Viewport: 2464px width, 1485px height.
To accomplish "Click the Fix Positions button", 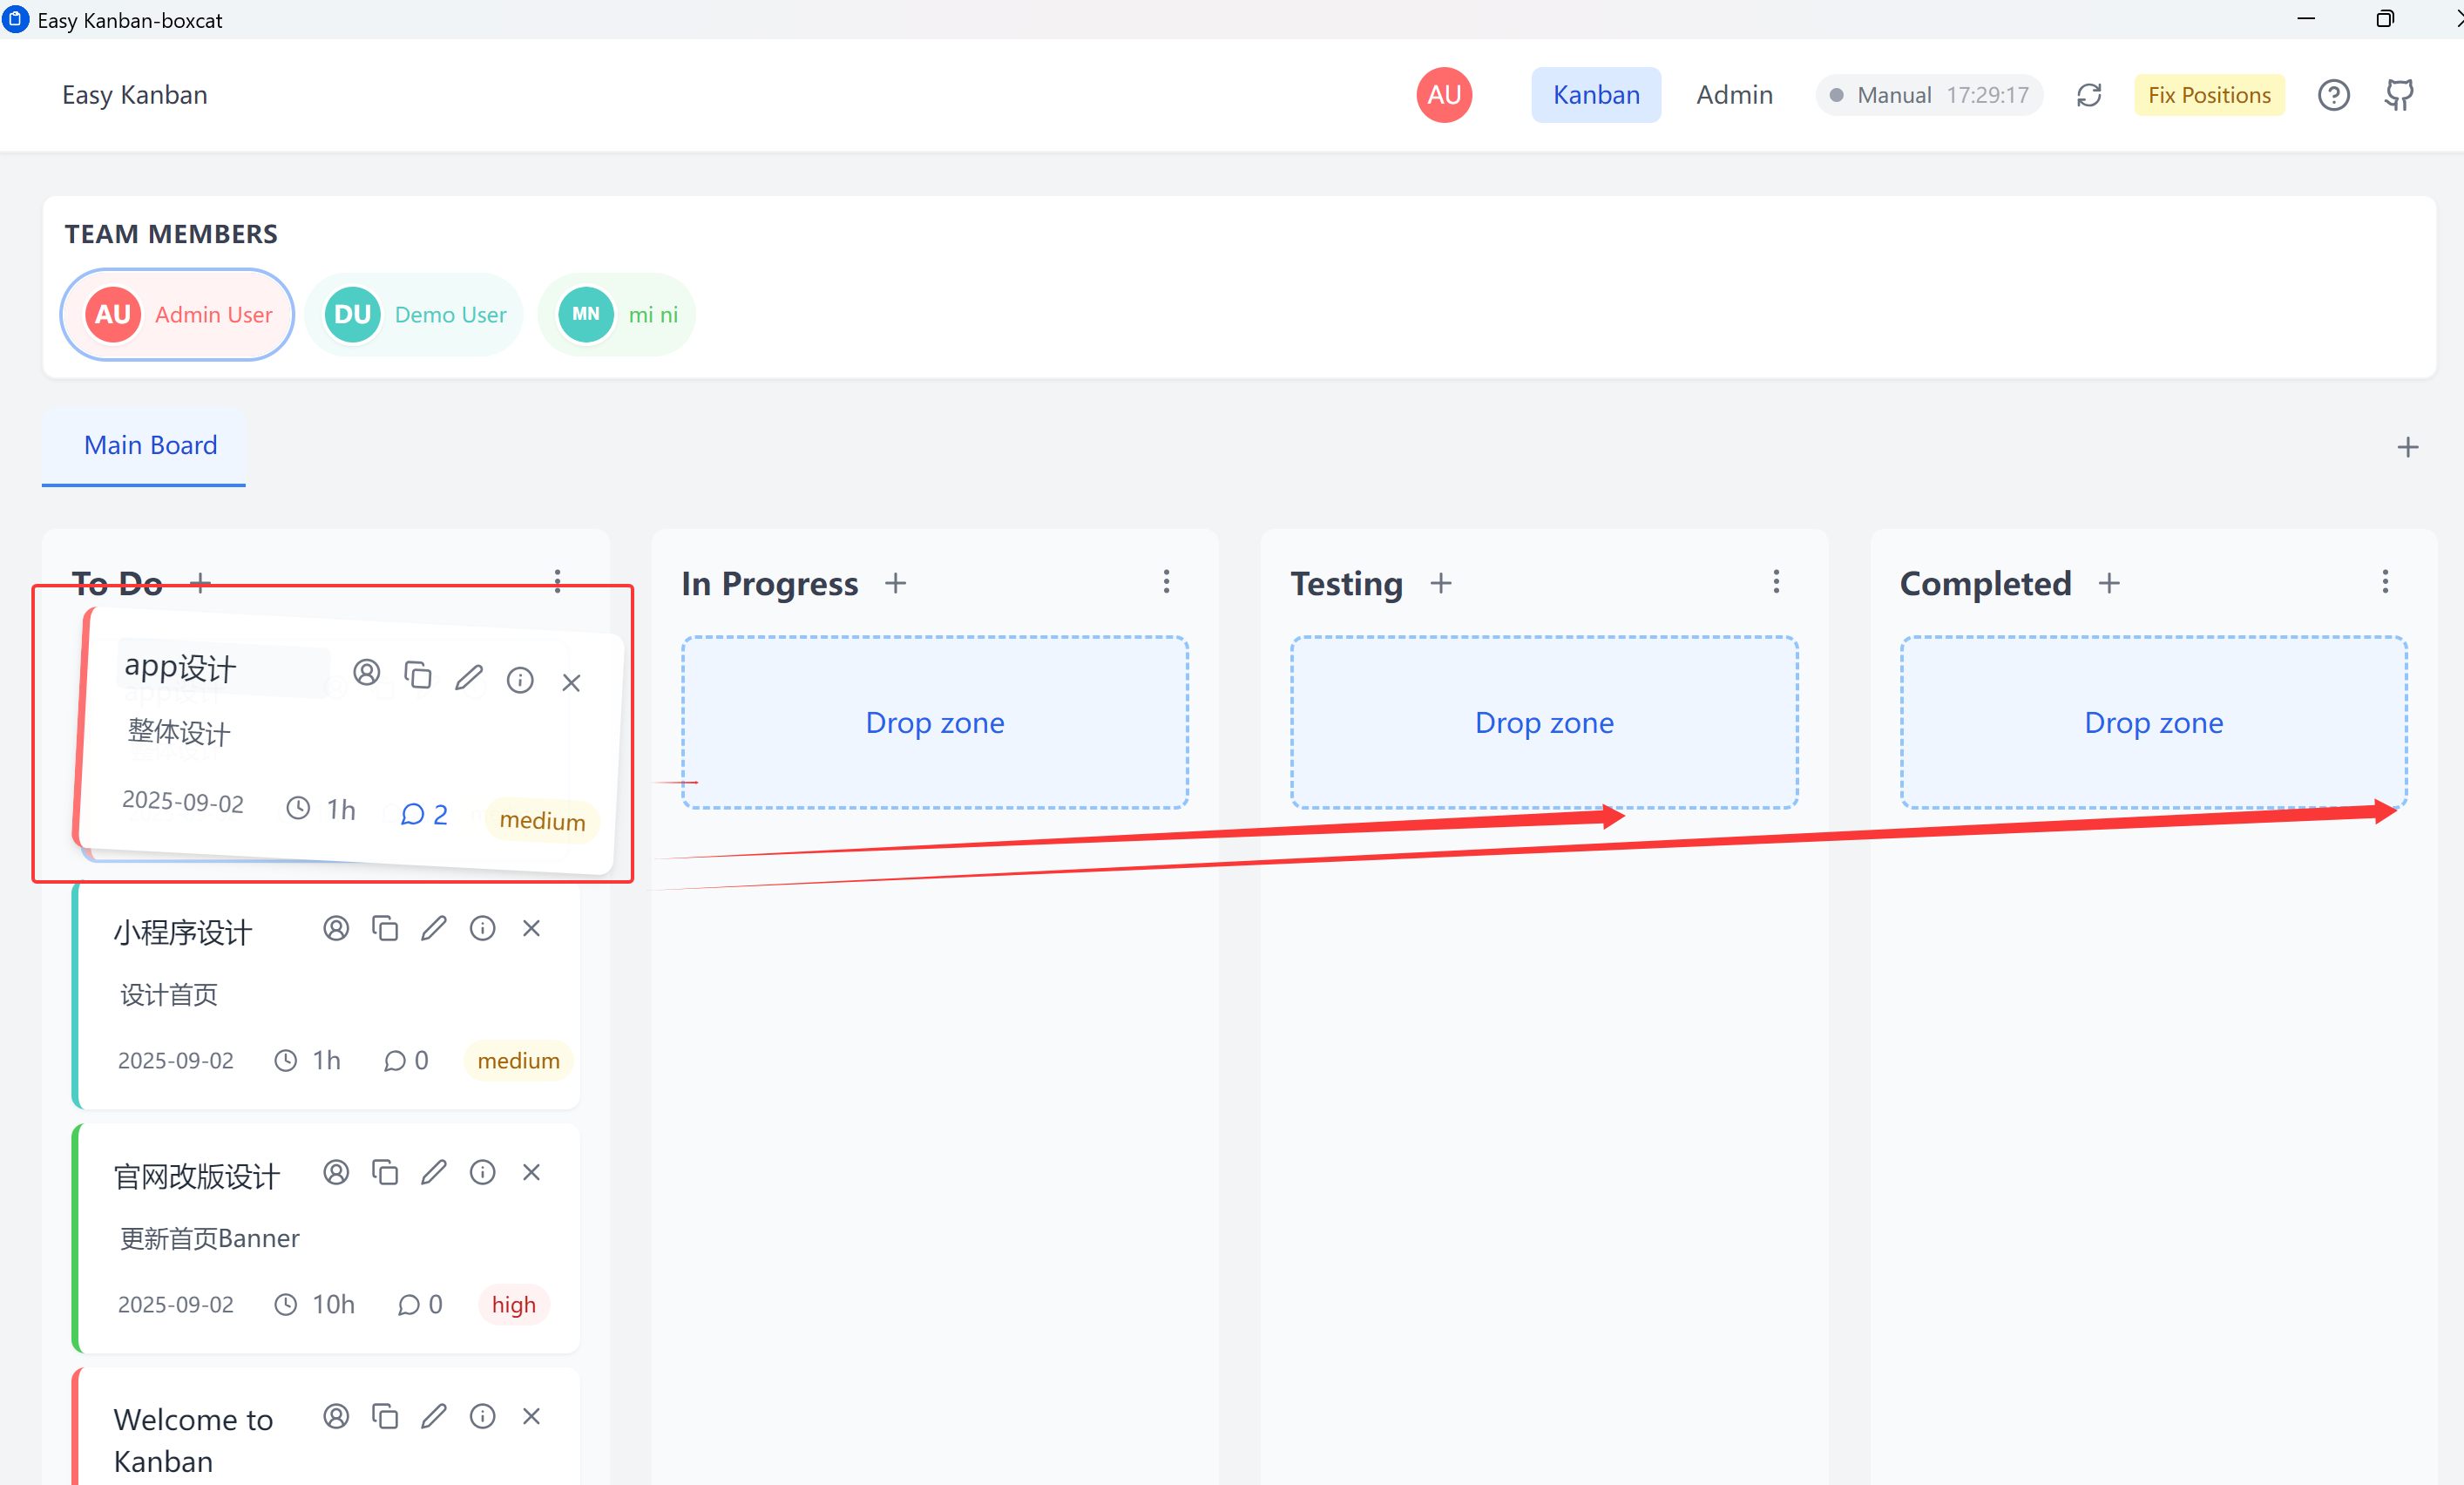I will 2209,95.
